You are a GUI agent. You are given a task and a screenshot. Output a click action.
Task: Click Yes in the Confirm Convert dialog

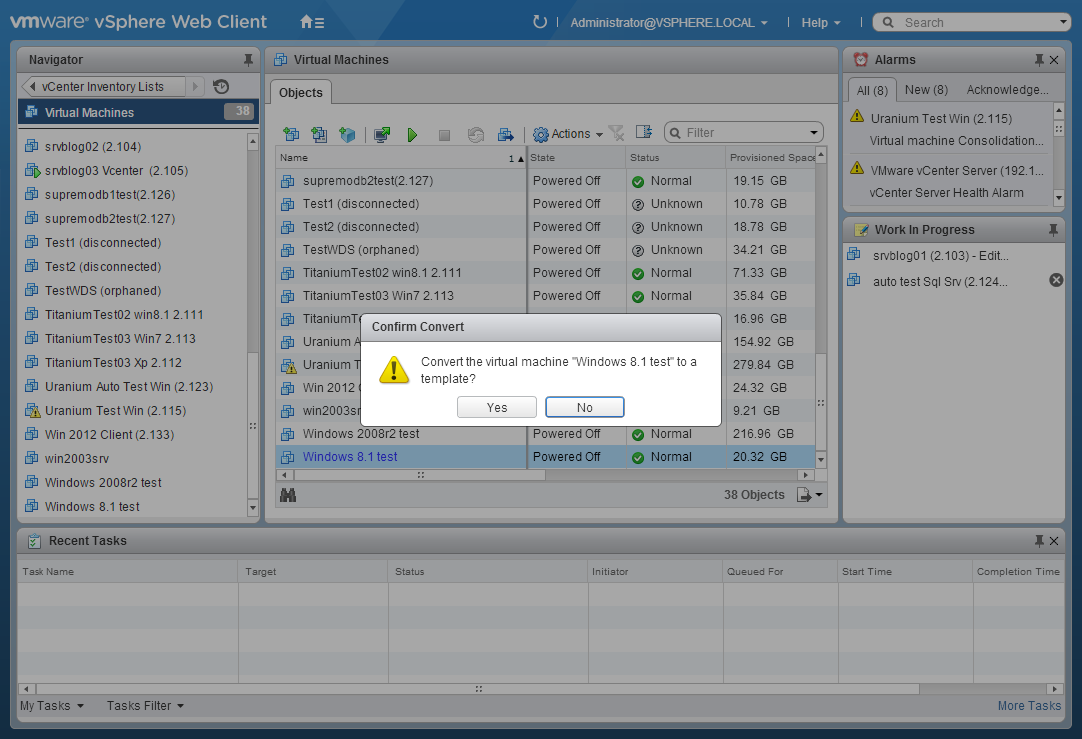(x=496, y=407)
